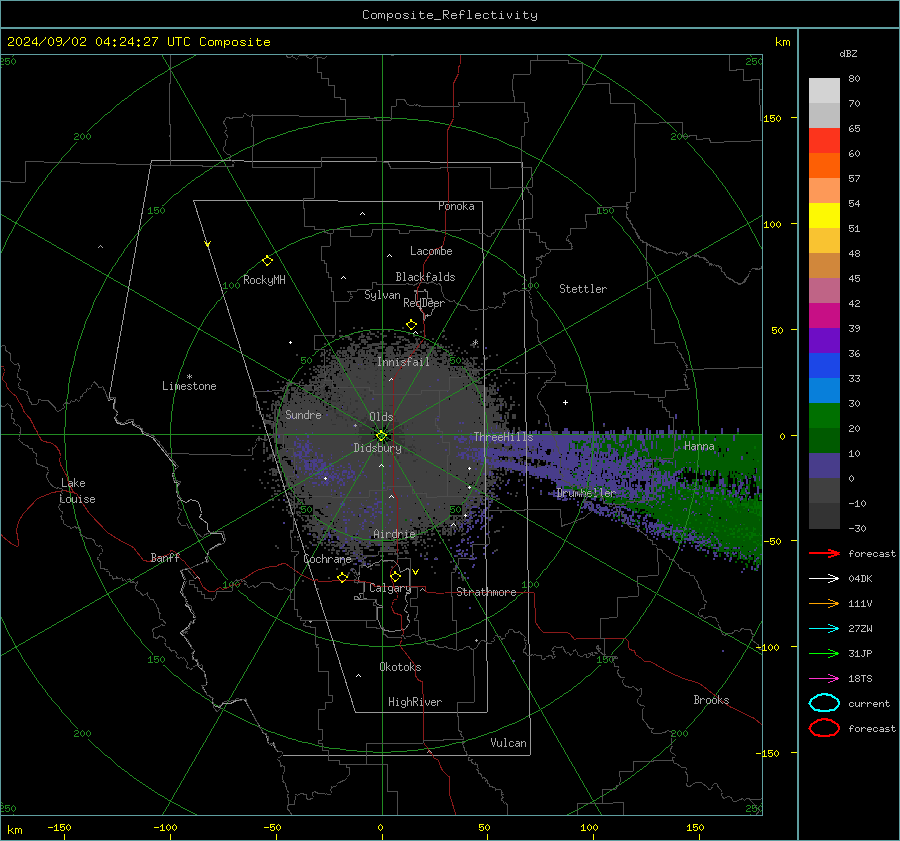Click the Stettler city label
The width and height of the screenshot is (900, 841).
pos(583,289)
